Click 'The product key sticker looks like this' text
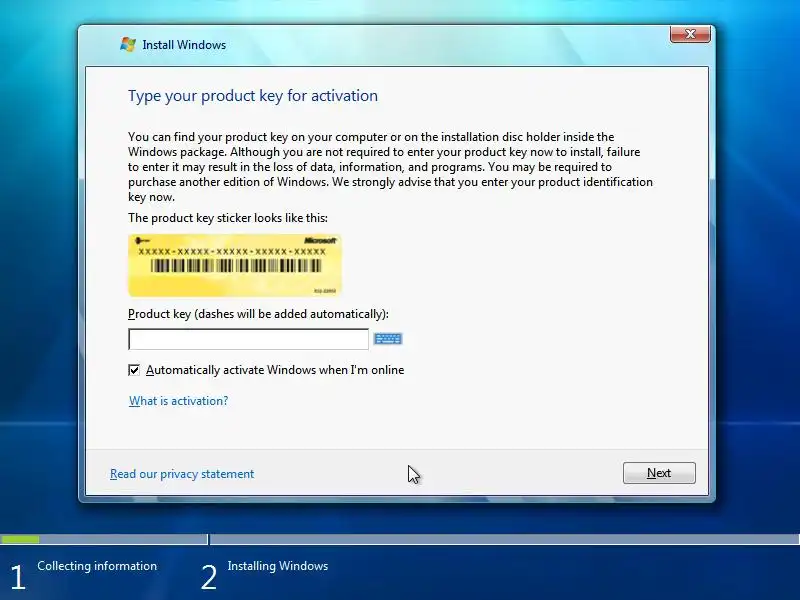800x600 pixels. pyautogui.click(x=228, y=218)
